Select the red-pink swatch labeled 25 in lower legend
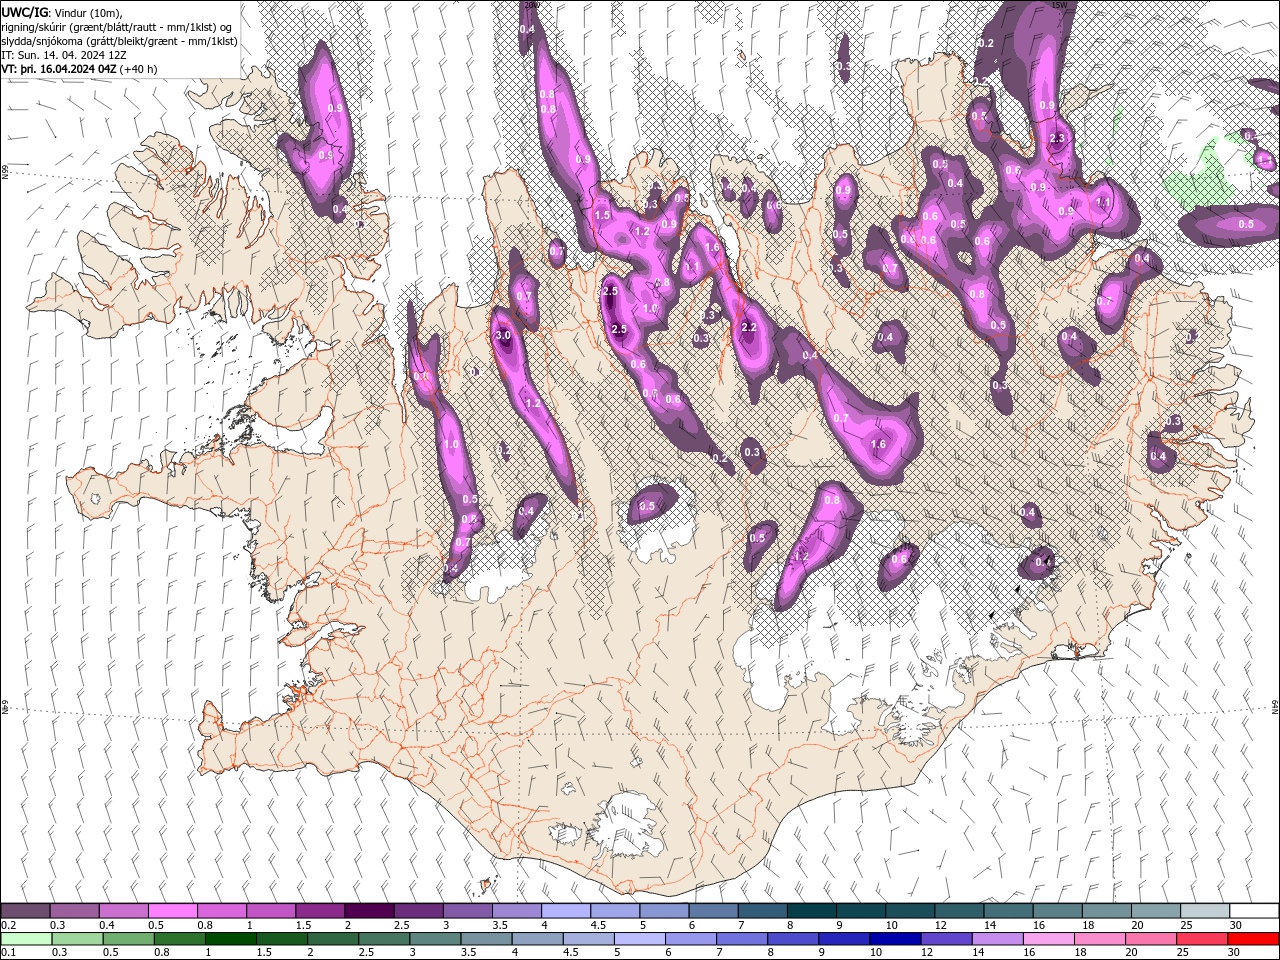 pos(1202,938)
